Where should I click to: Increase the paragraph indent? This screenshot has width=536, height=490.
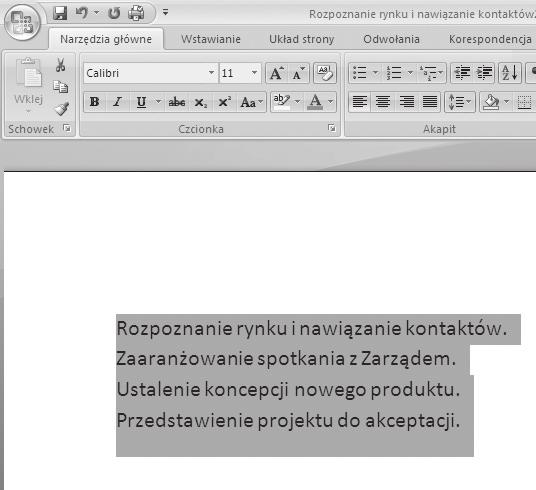484,72
